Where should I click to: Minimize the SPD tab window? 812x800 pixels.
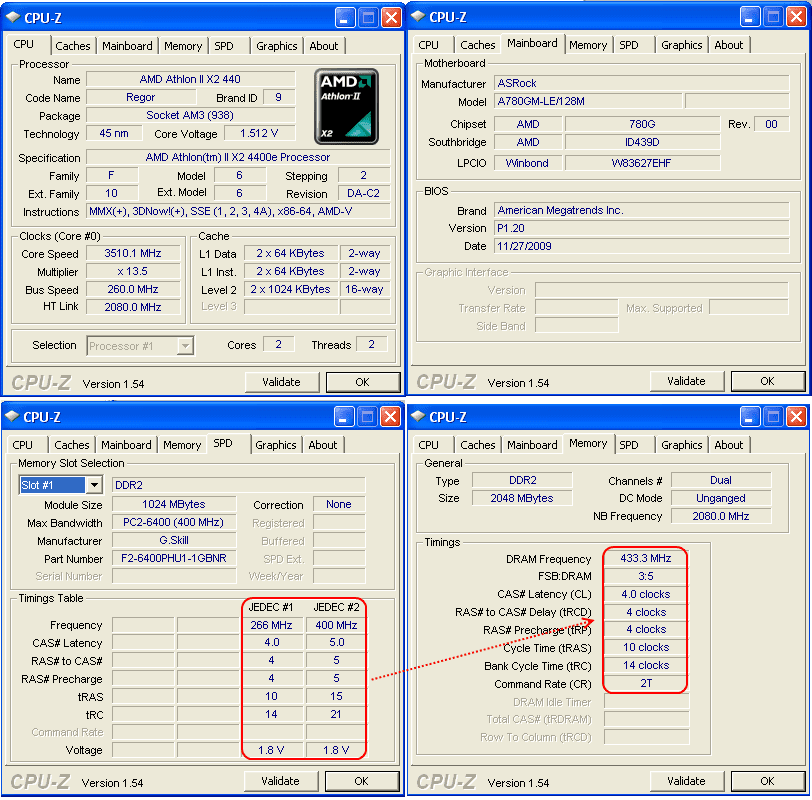coord(344,417)
